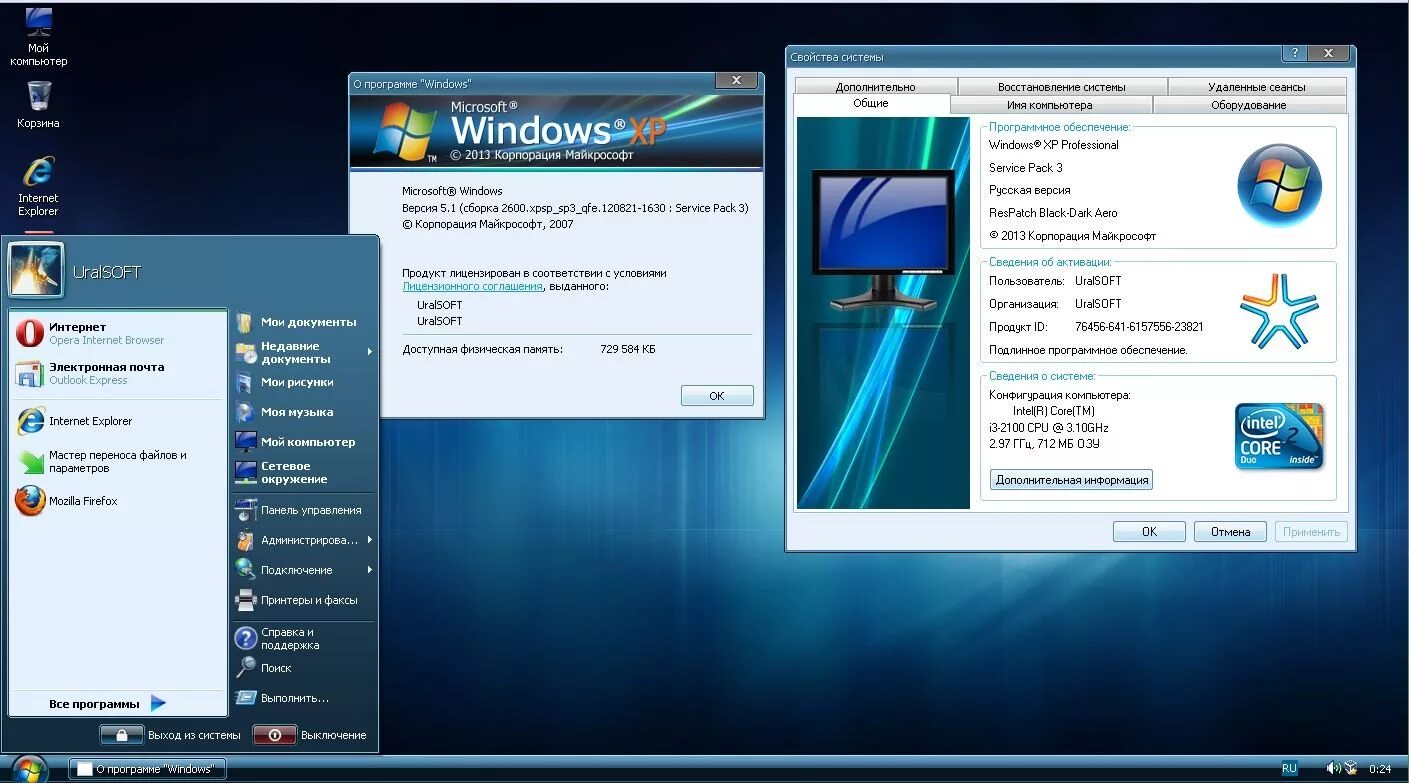This screenshot has height=783, width=1409.
Task: Confirm Свойства системы with OK button
Action: click(1149, 532)
